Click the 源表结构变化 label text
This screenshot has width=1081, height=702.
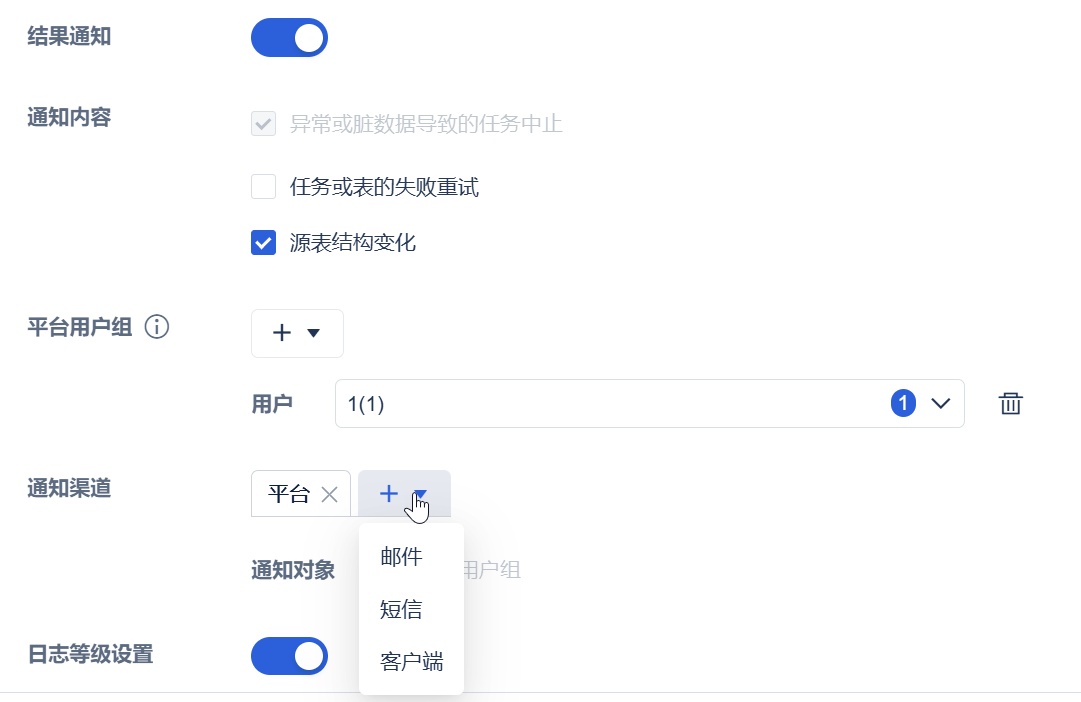click(352, 243)
